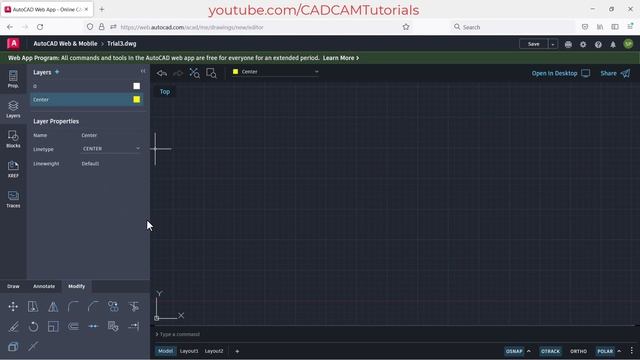Open the Help question mark icon

click(x=598, y=44)
